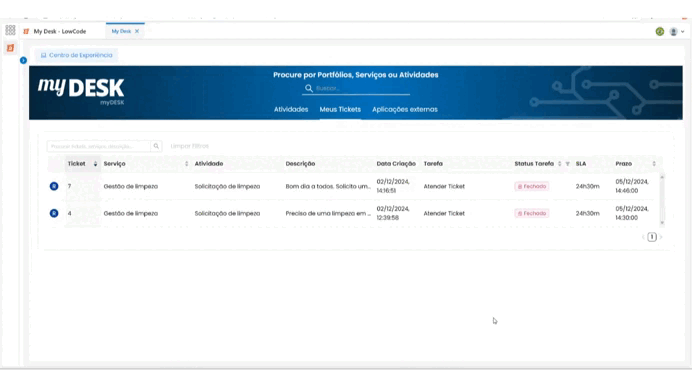Click Tarefa column header
692x388 pixels.
coord(433,164)
